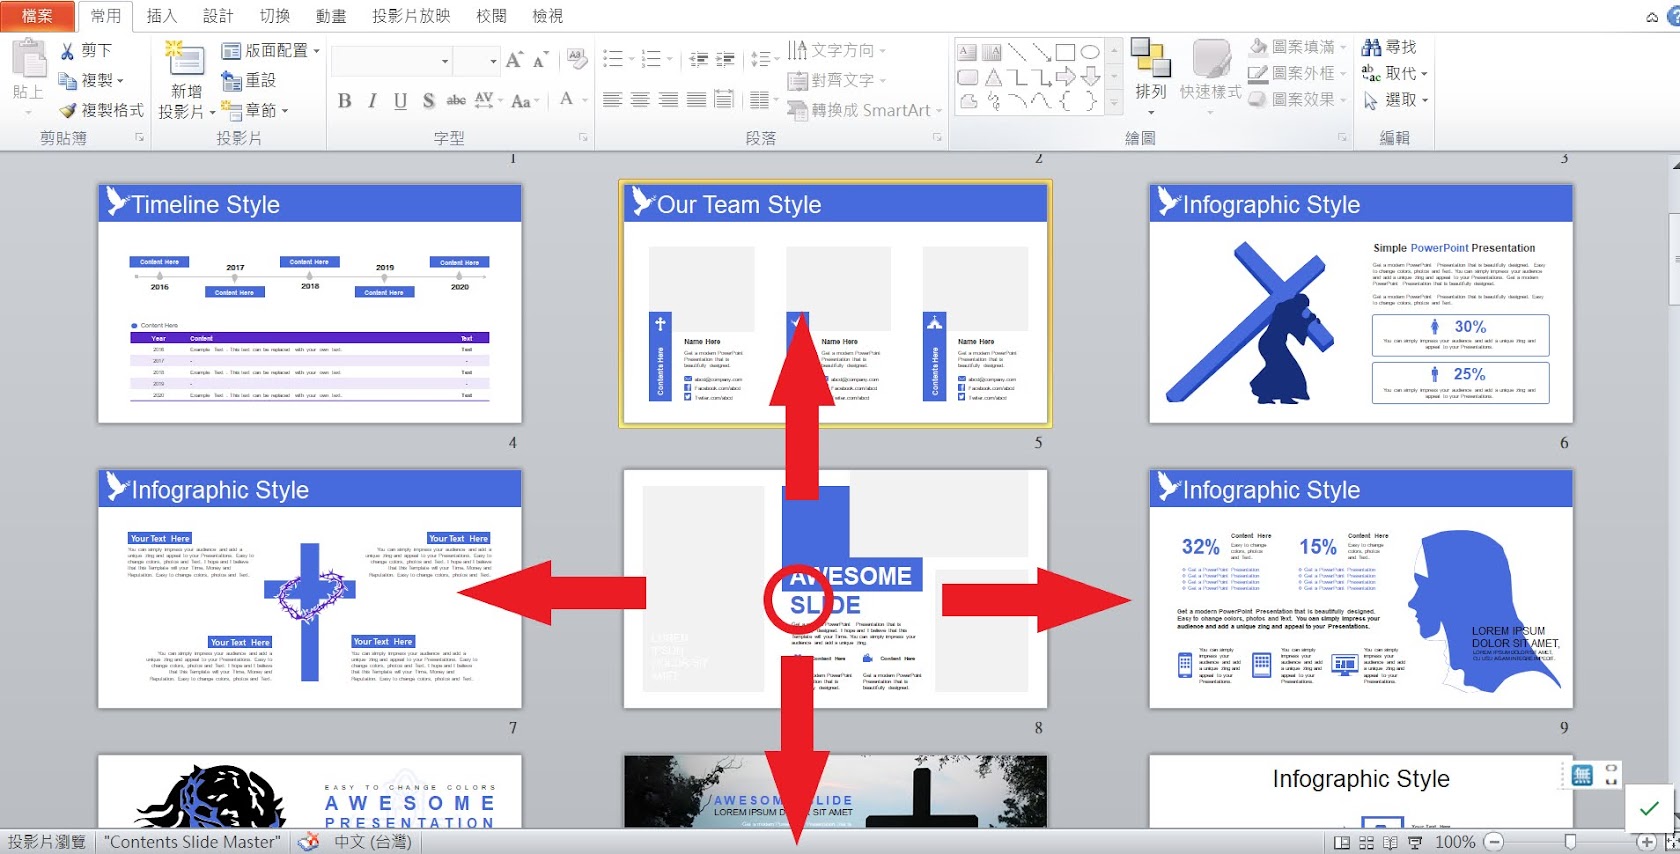Open the 檔案 (File) tab
The width and height of the screenshot is (1680, 854).
37,16
